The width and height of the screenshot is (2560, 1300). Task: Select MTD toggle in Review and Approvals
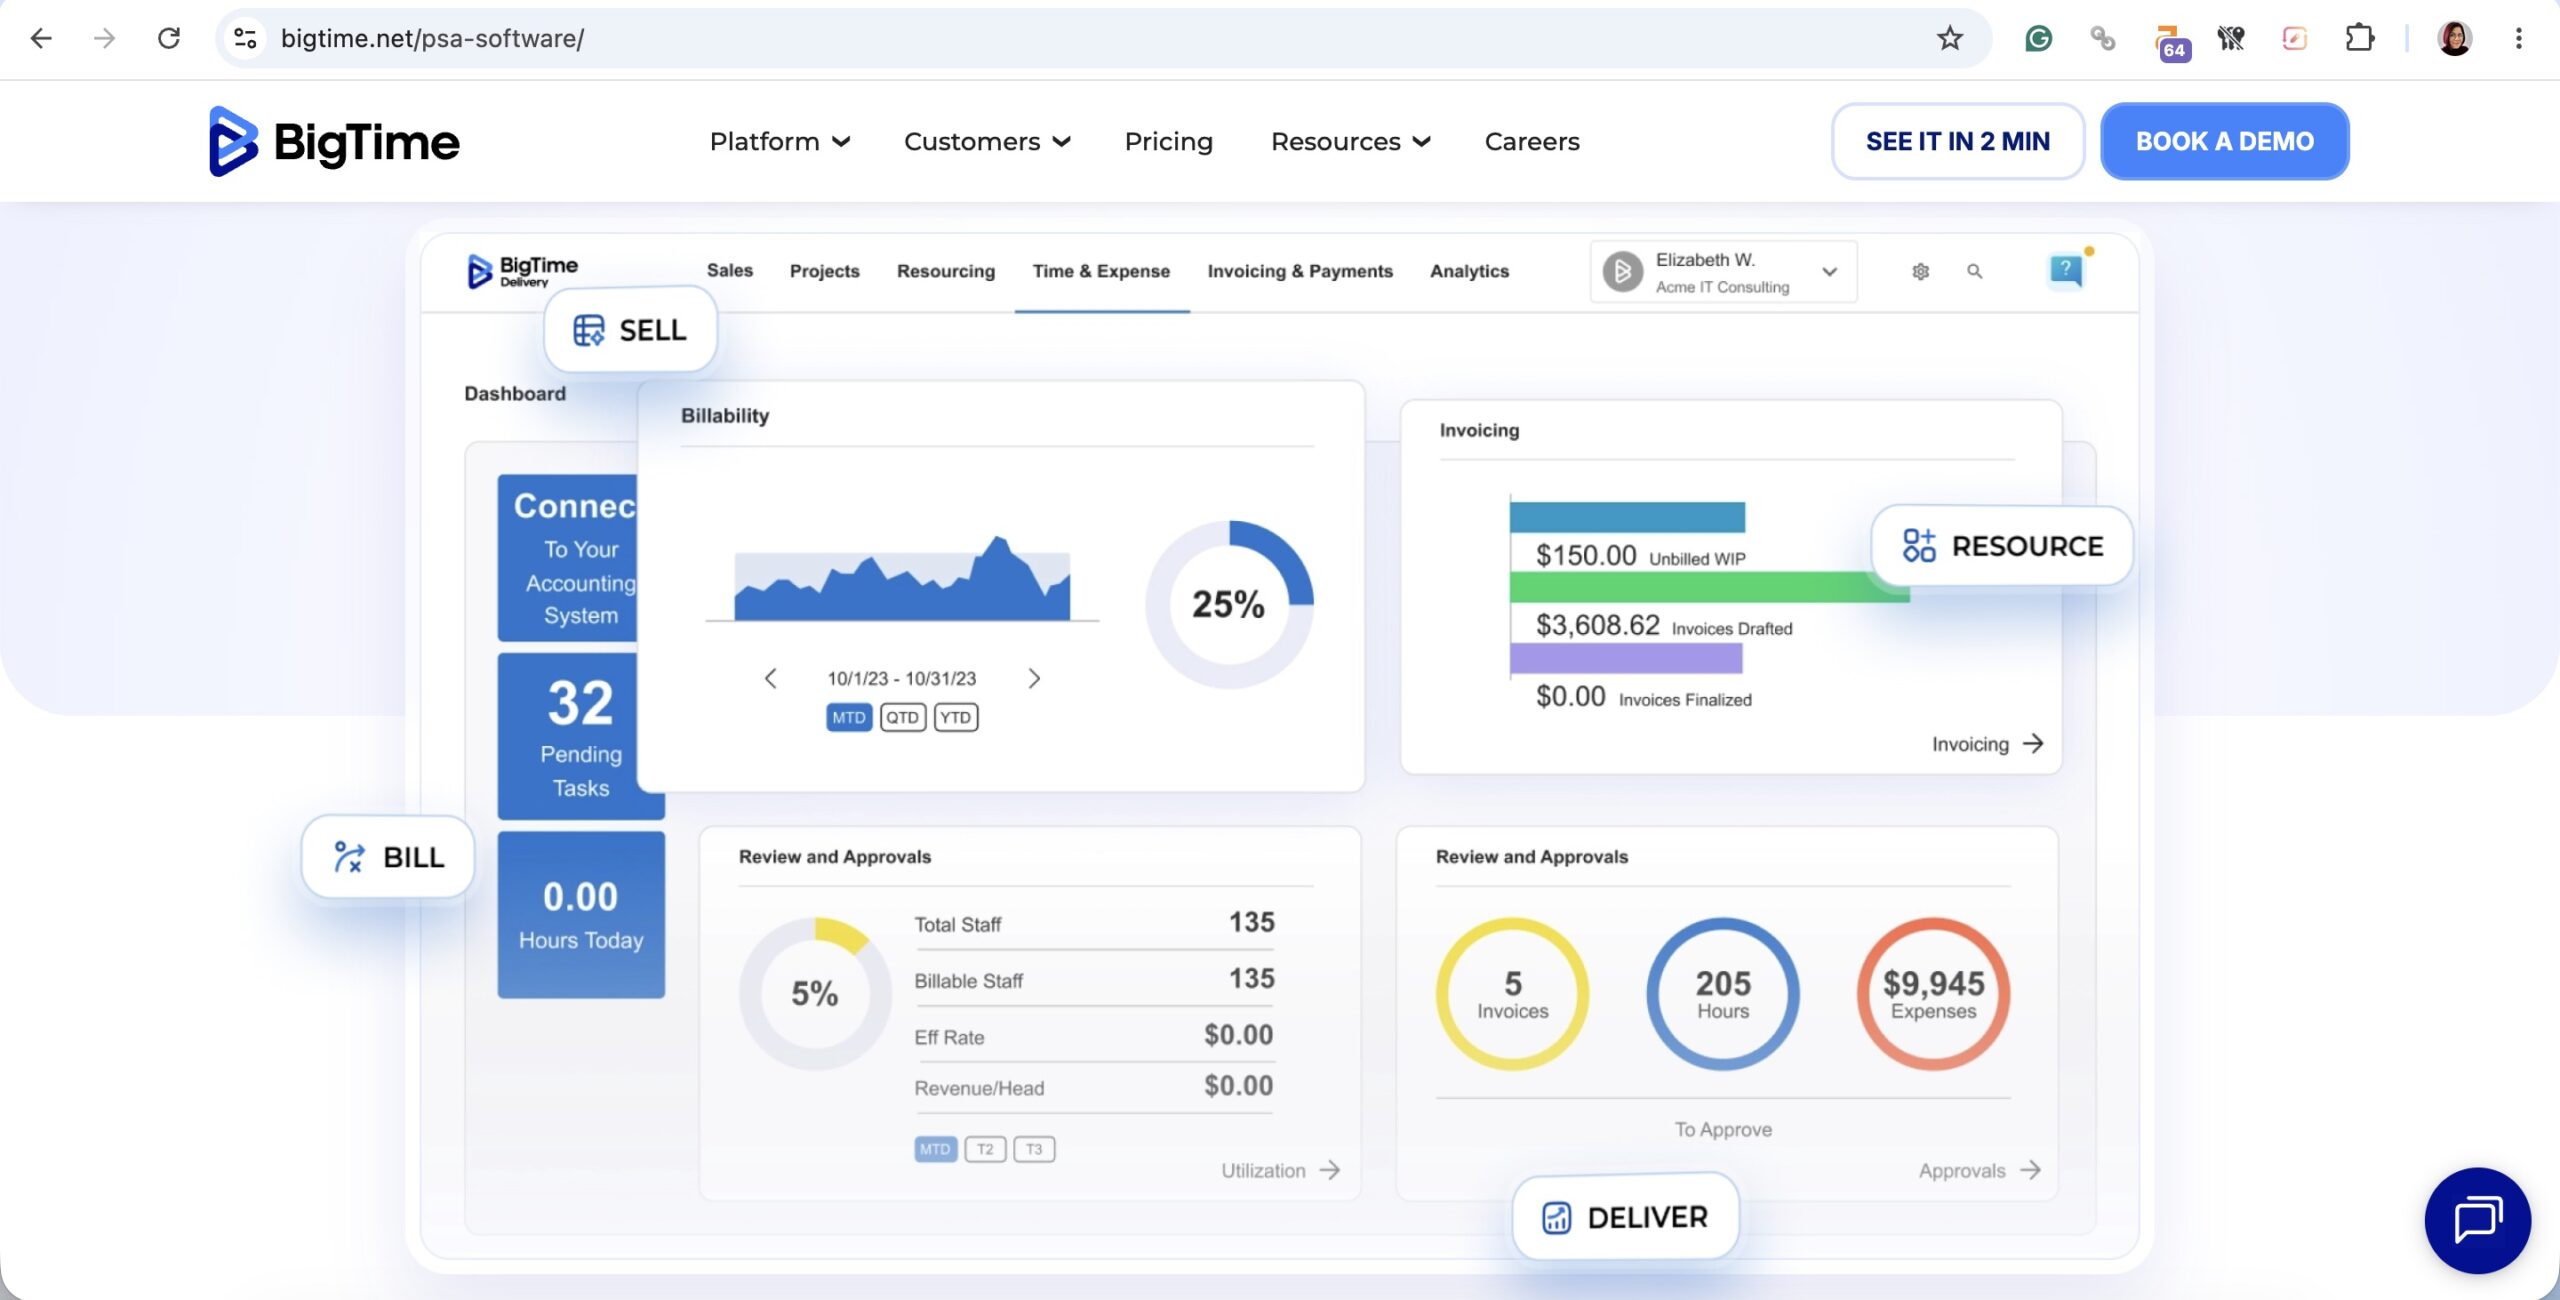[935, 1149]
